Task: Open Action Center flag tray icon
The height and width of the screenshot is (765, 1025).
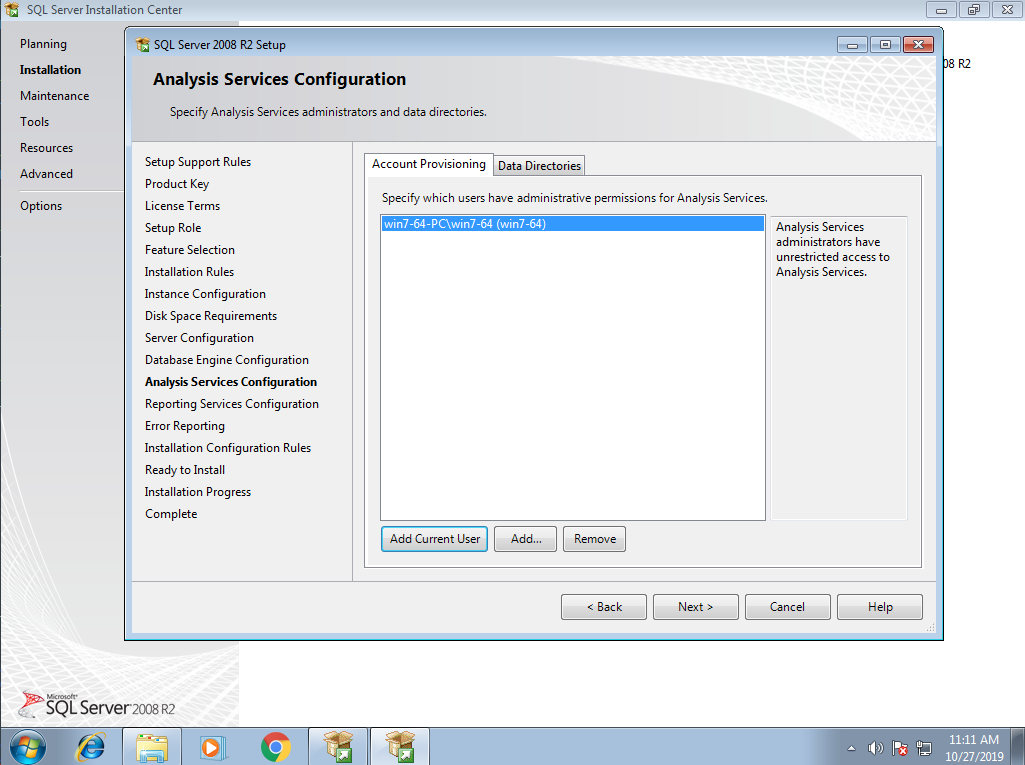Action: click(900, 747)
